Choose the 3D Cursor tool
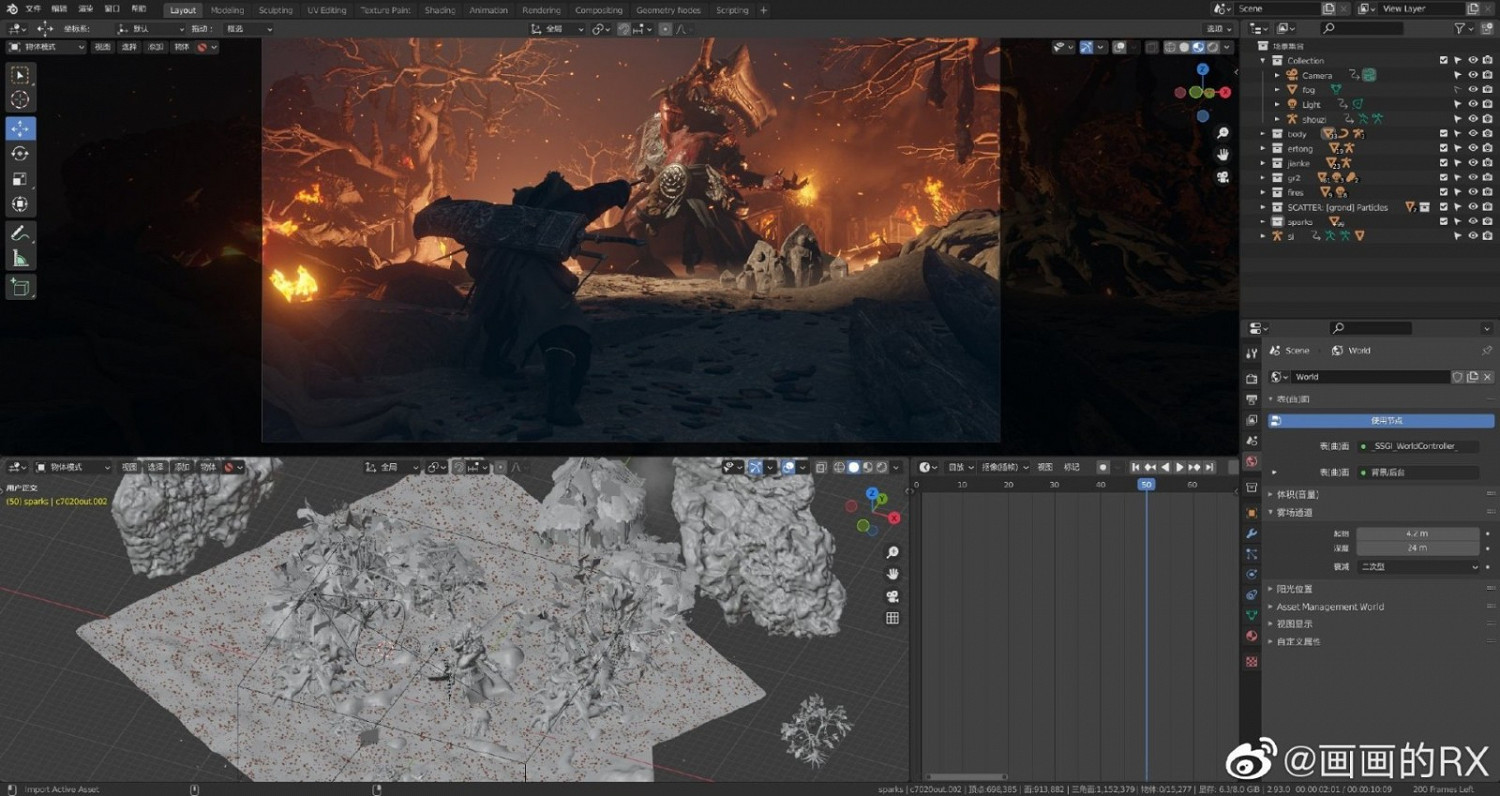The height and width of the screenshot is (796, 1500). [x=20, y=99]
